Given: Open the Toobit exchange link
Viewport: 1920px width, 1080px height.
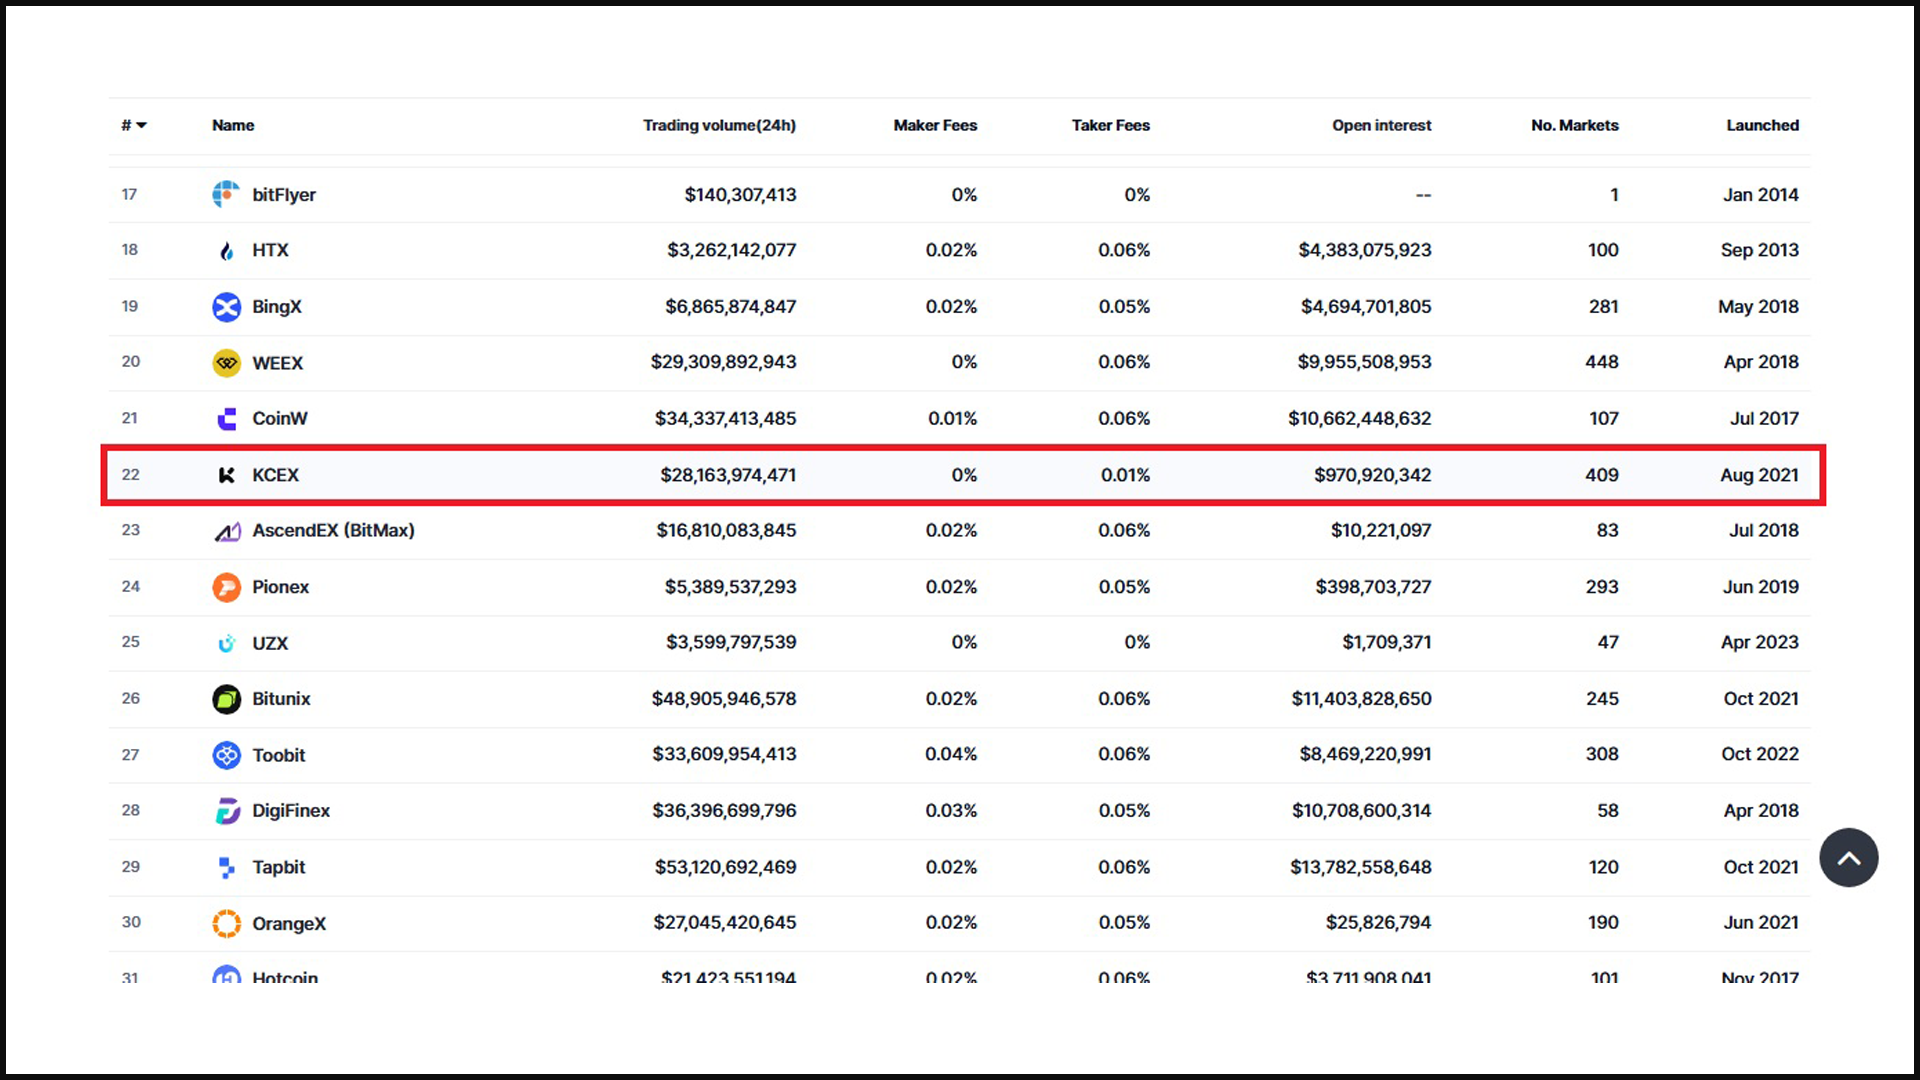Looking at the screenshot, I should [x=278, y=755].
